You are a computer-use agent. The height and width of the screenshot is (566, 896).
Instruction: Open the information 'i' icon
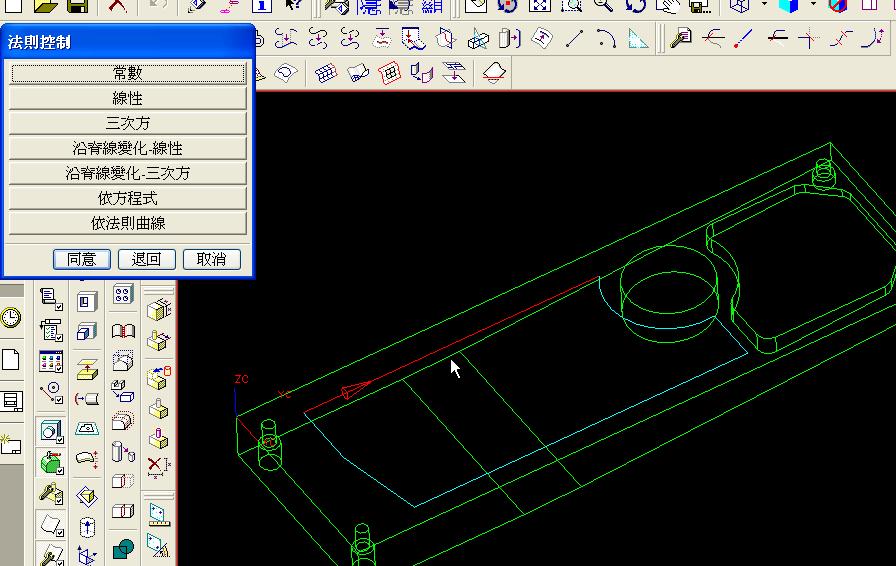pyautogui.click(x=262, y=6)
